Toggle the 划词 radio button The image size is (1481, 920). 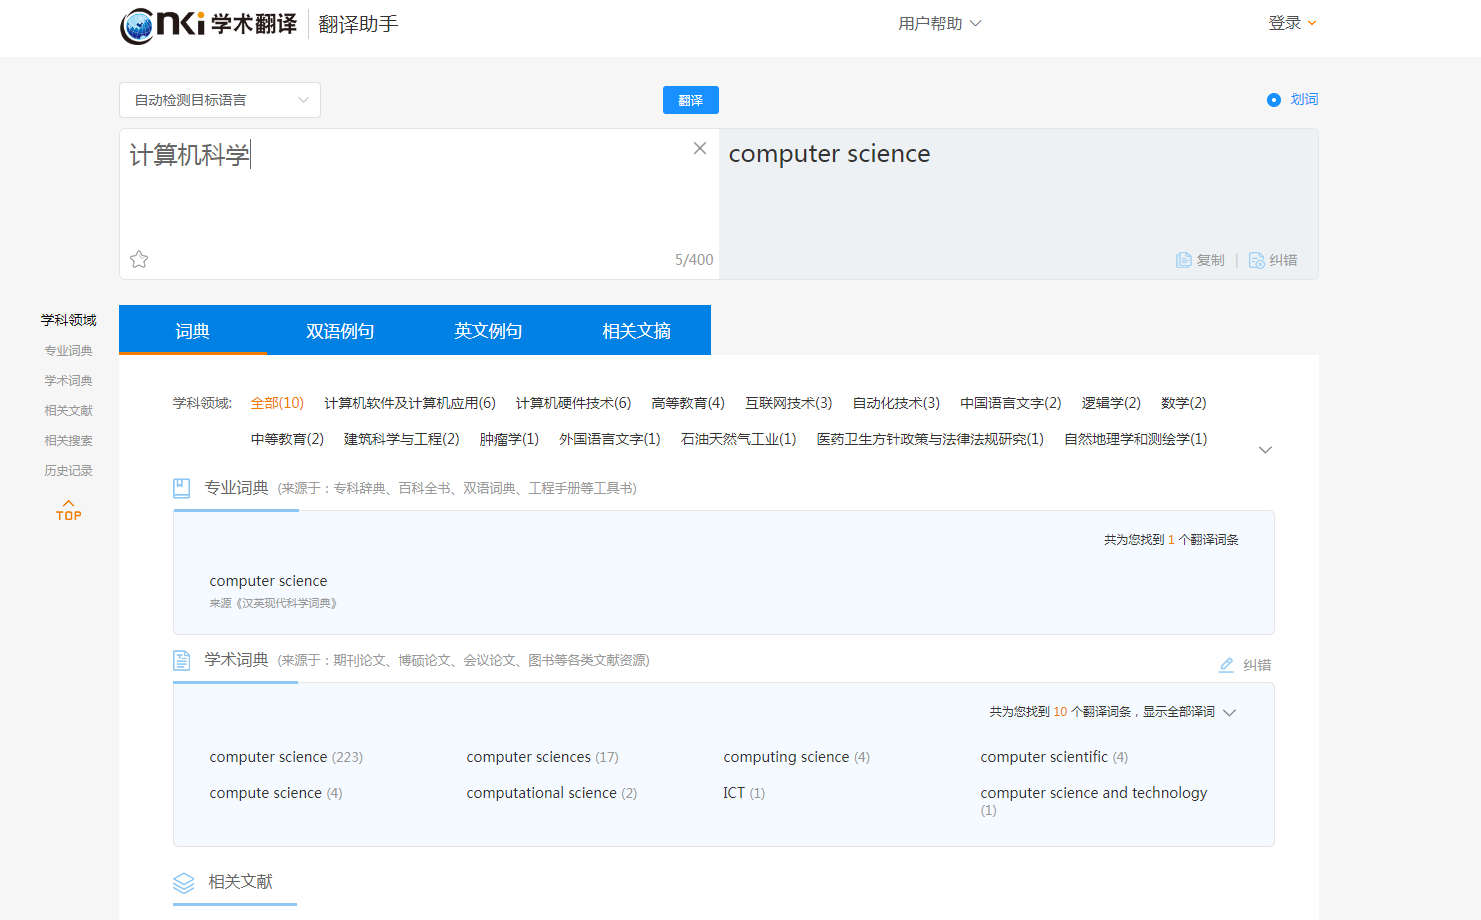1274,100
